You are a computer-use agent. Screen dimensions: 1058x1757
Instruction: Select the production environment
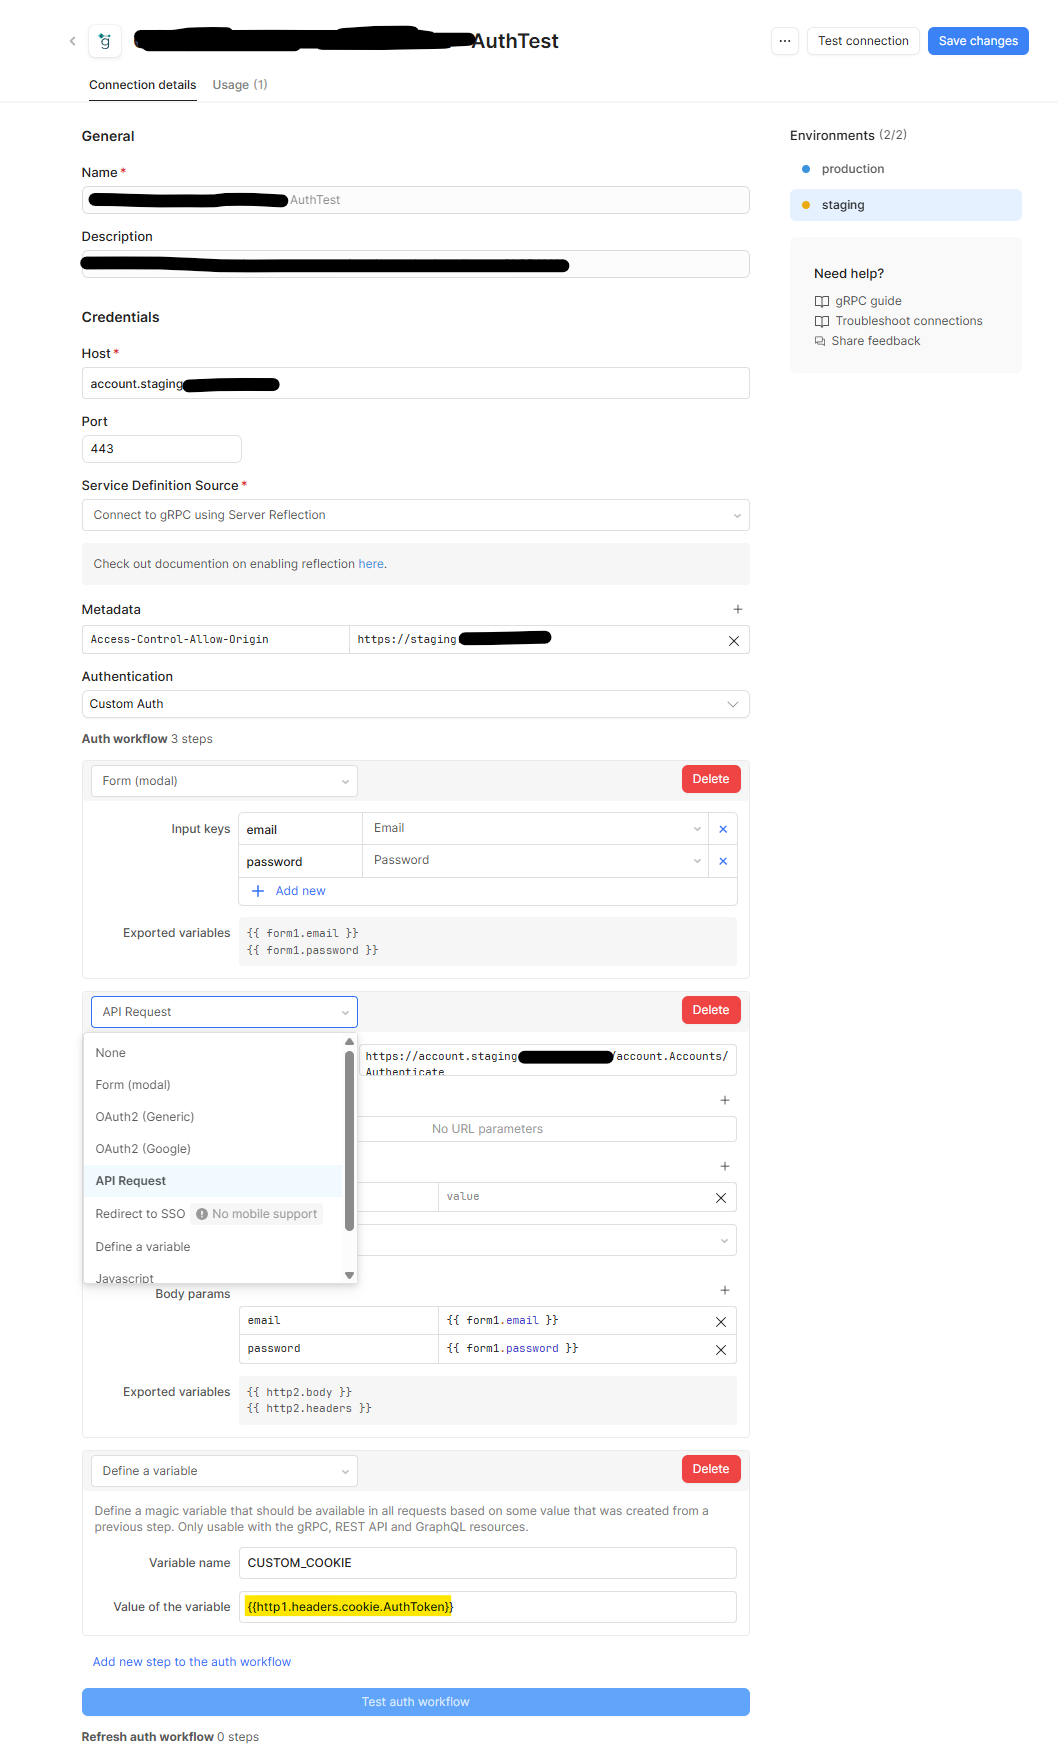(x=852, y=169)
